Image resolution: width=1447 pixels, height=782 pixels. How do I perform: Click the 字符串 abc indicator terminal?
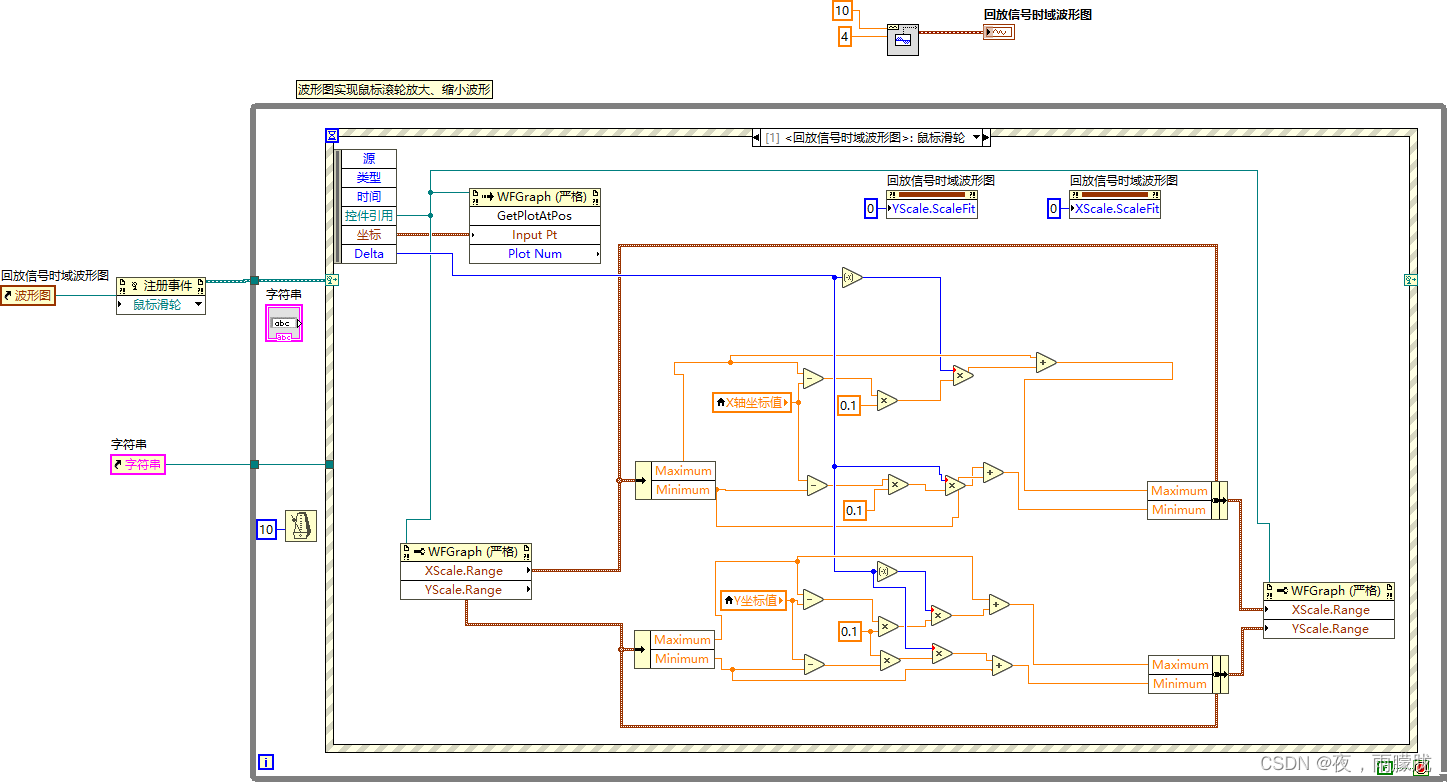click(x=284, y=323)
